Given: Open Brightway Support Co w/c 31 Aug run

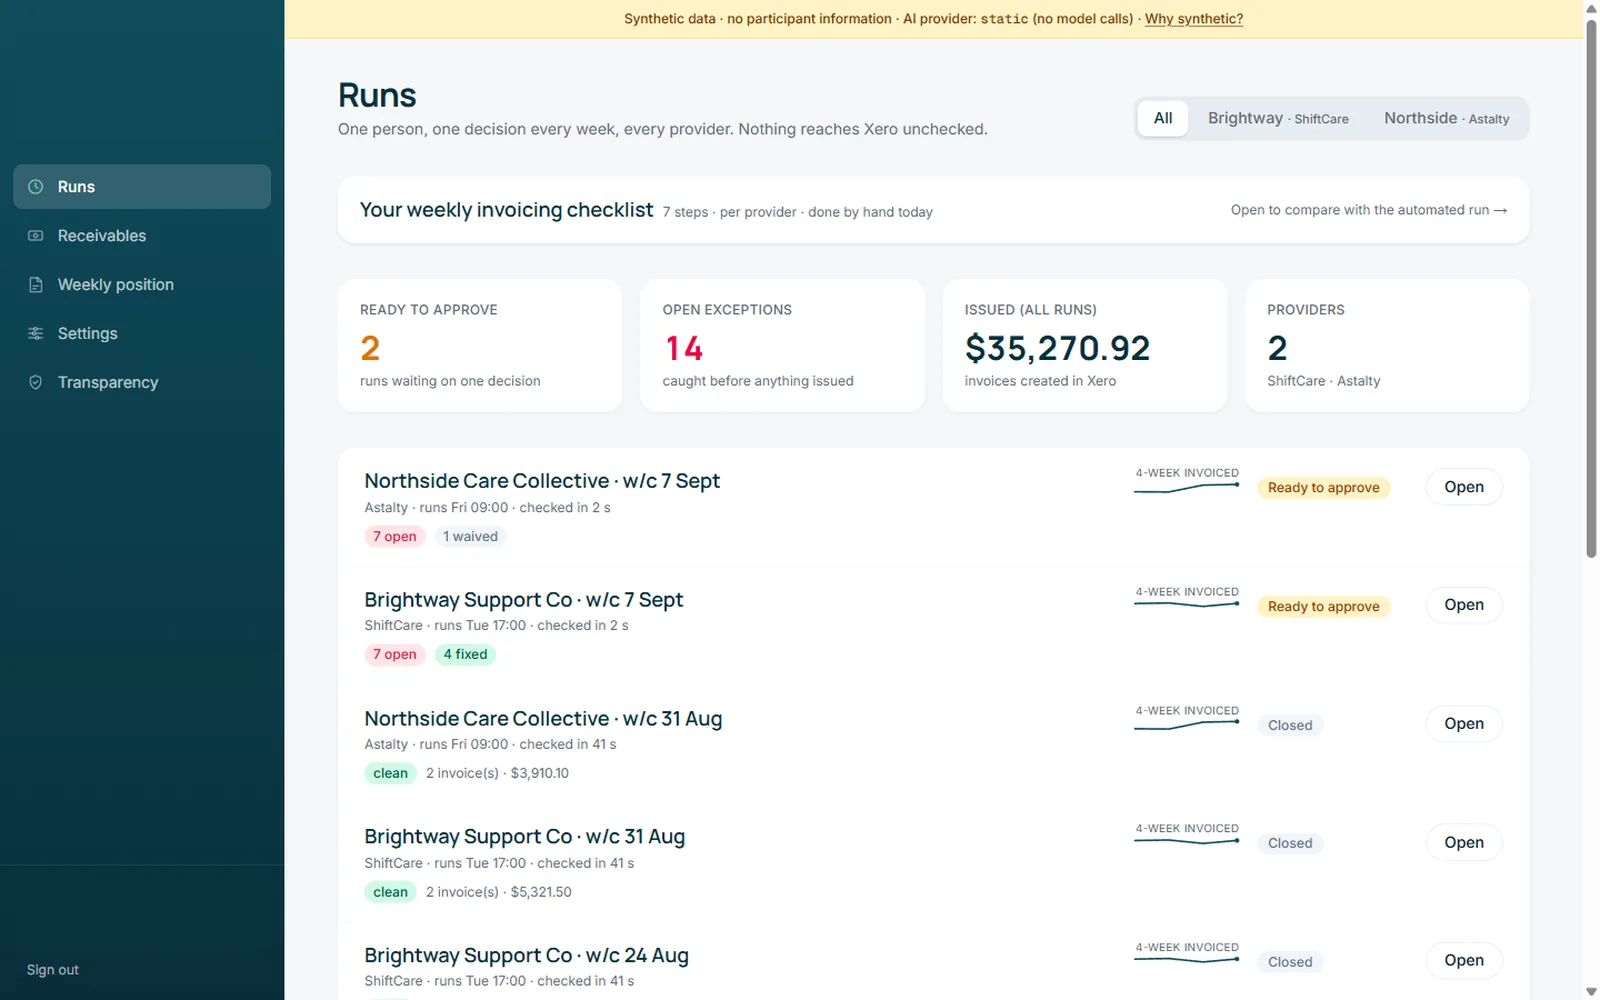Looking at the screenshot, I should pos(1464,843).
